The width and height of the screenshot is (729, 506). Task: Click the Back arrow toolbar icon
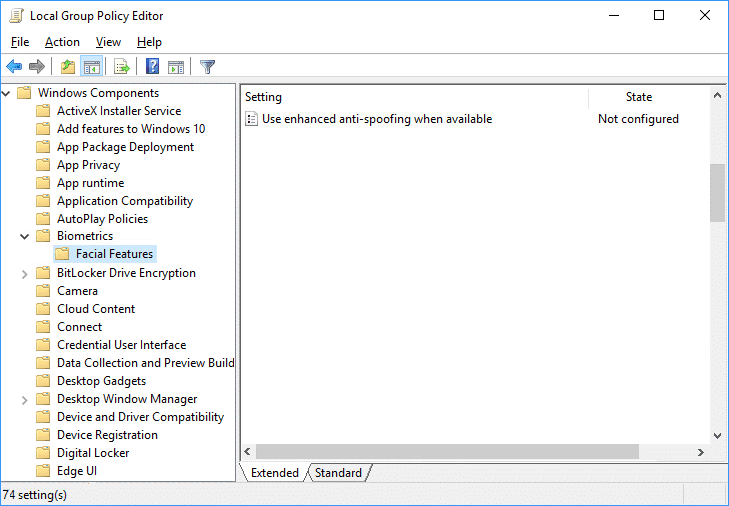(14, 67)
